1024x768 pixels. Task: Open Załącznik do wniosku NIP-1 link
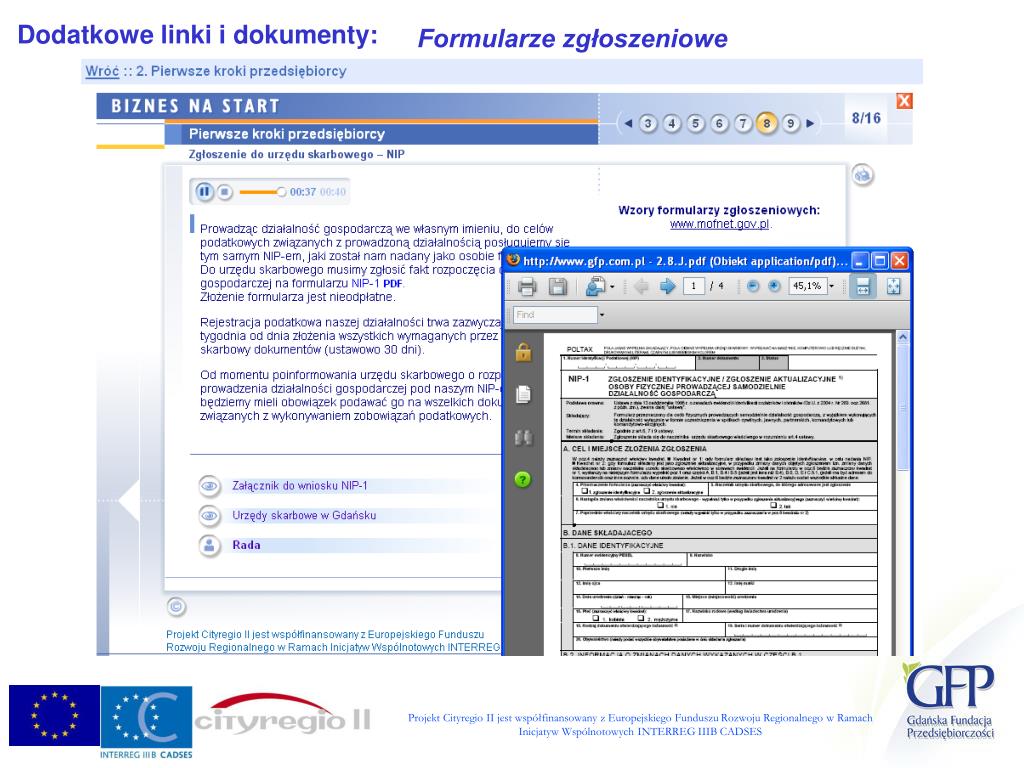tap(300, 486)
